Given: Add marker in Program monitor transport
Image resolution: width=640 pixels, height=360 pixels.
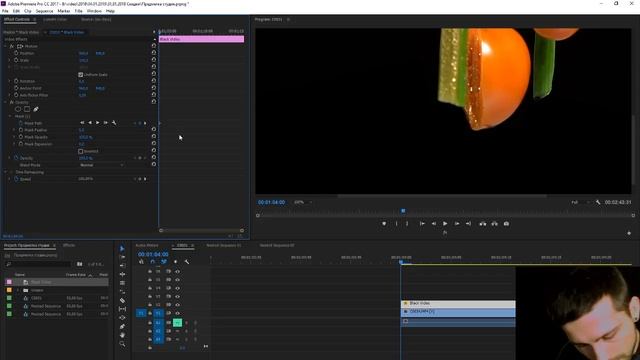Looking at the screenshot, I should pos(384,224).
